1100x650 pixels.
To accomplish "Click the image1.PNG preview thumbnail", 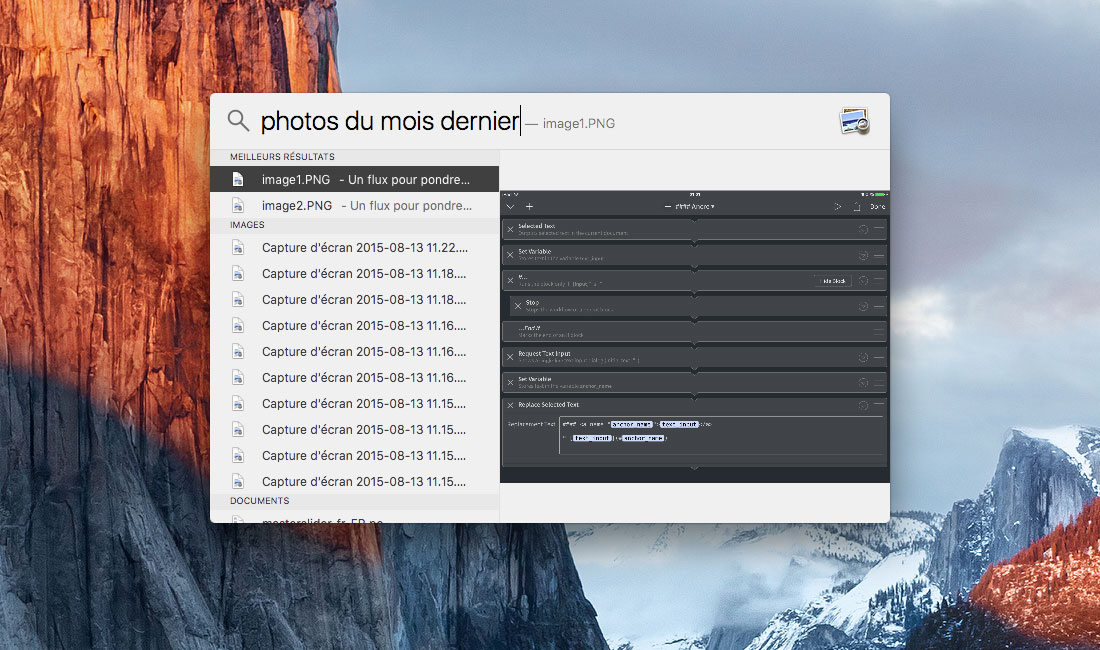I will pyautogui.click(x=695, y=337).
